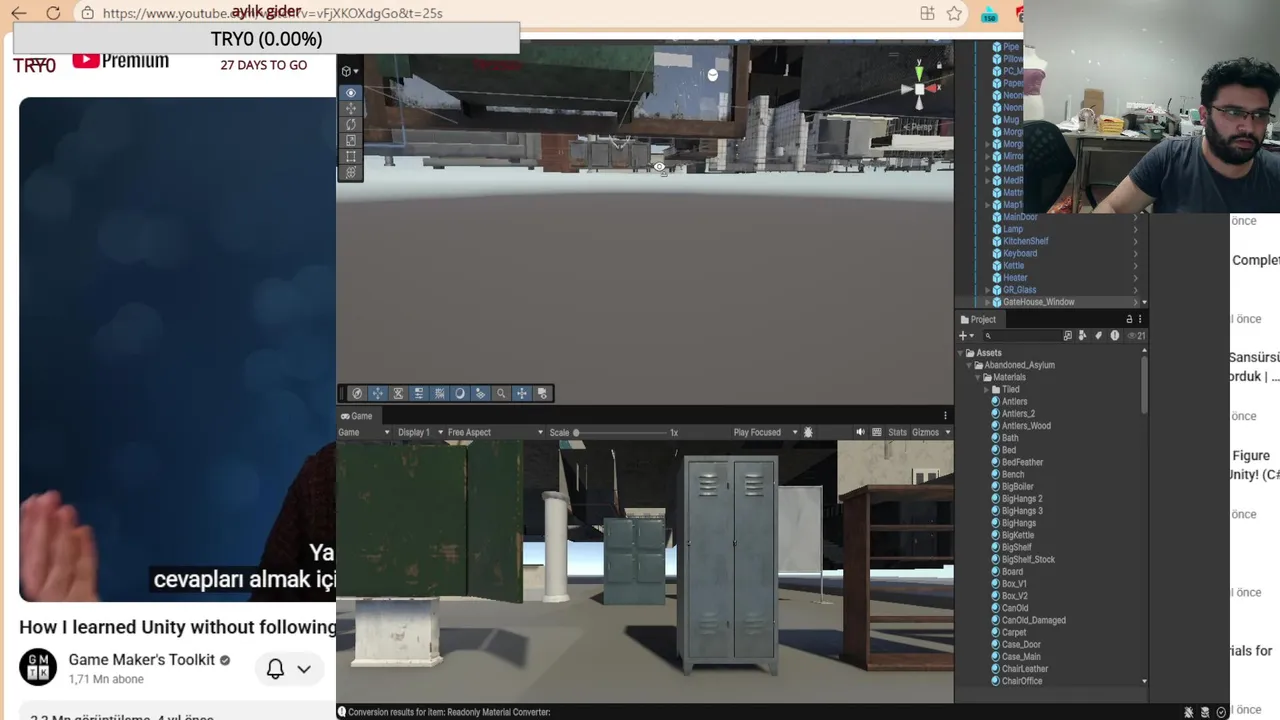
Task: Click the crescent circle icon in Scene overlay bar
Action: coord(460,394)
